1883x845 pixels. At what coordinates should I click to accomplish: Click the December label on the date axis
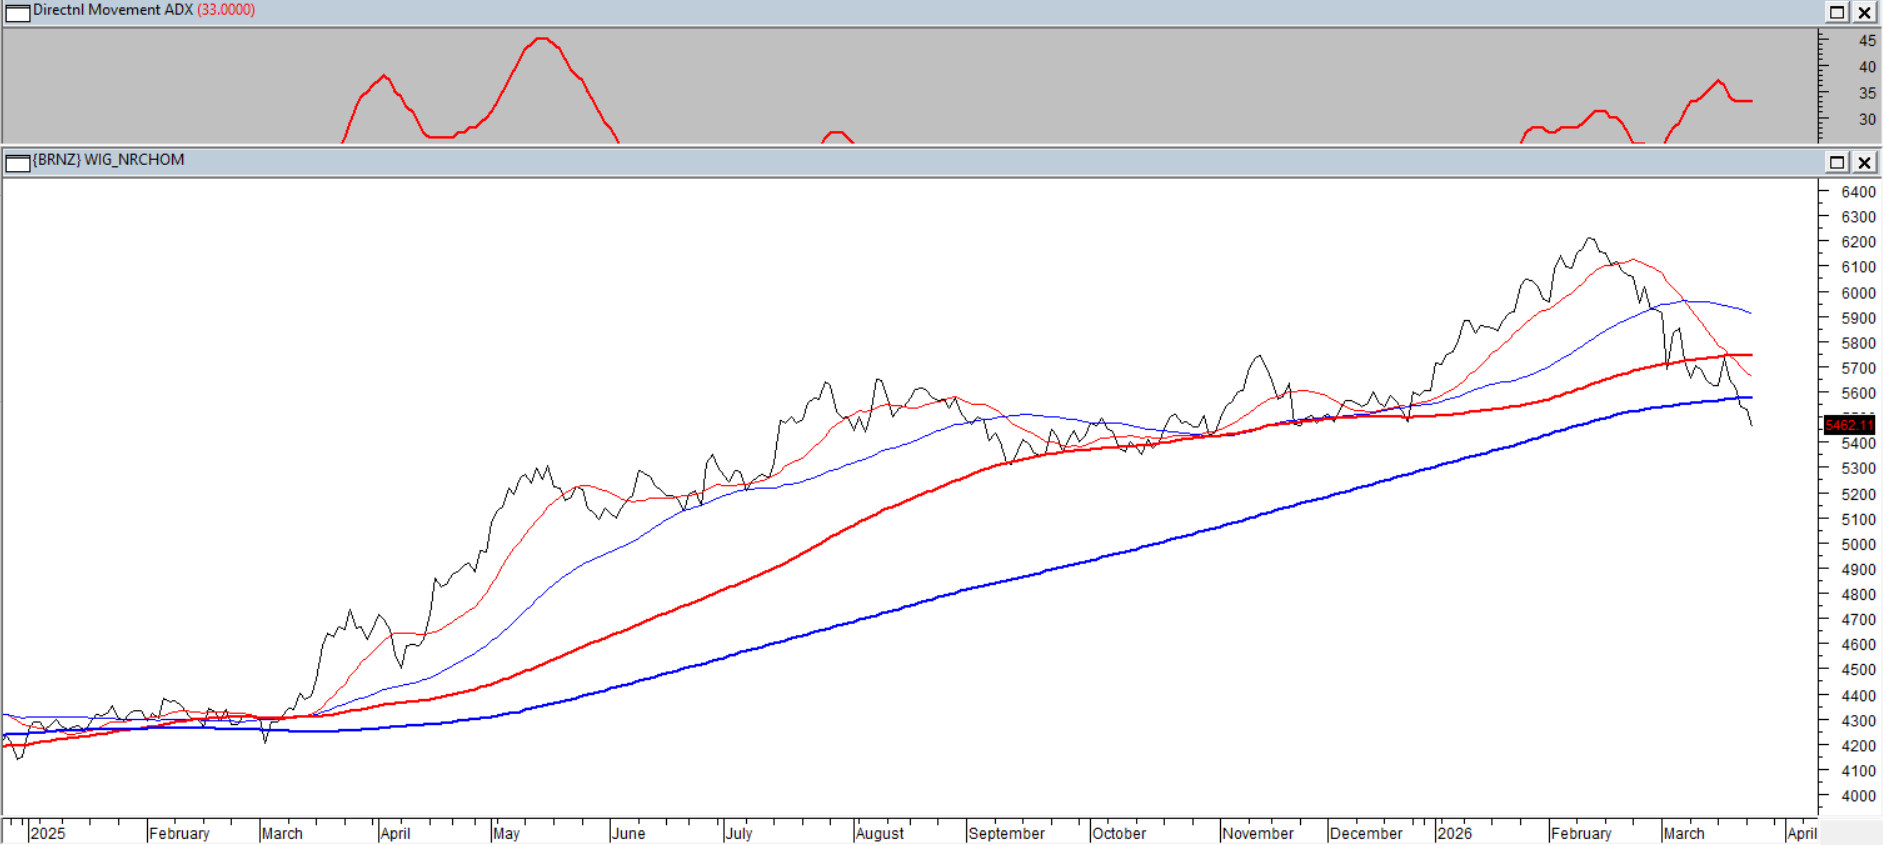point(1366,833)
